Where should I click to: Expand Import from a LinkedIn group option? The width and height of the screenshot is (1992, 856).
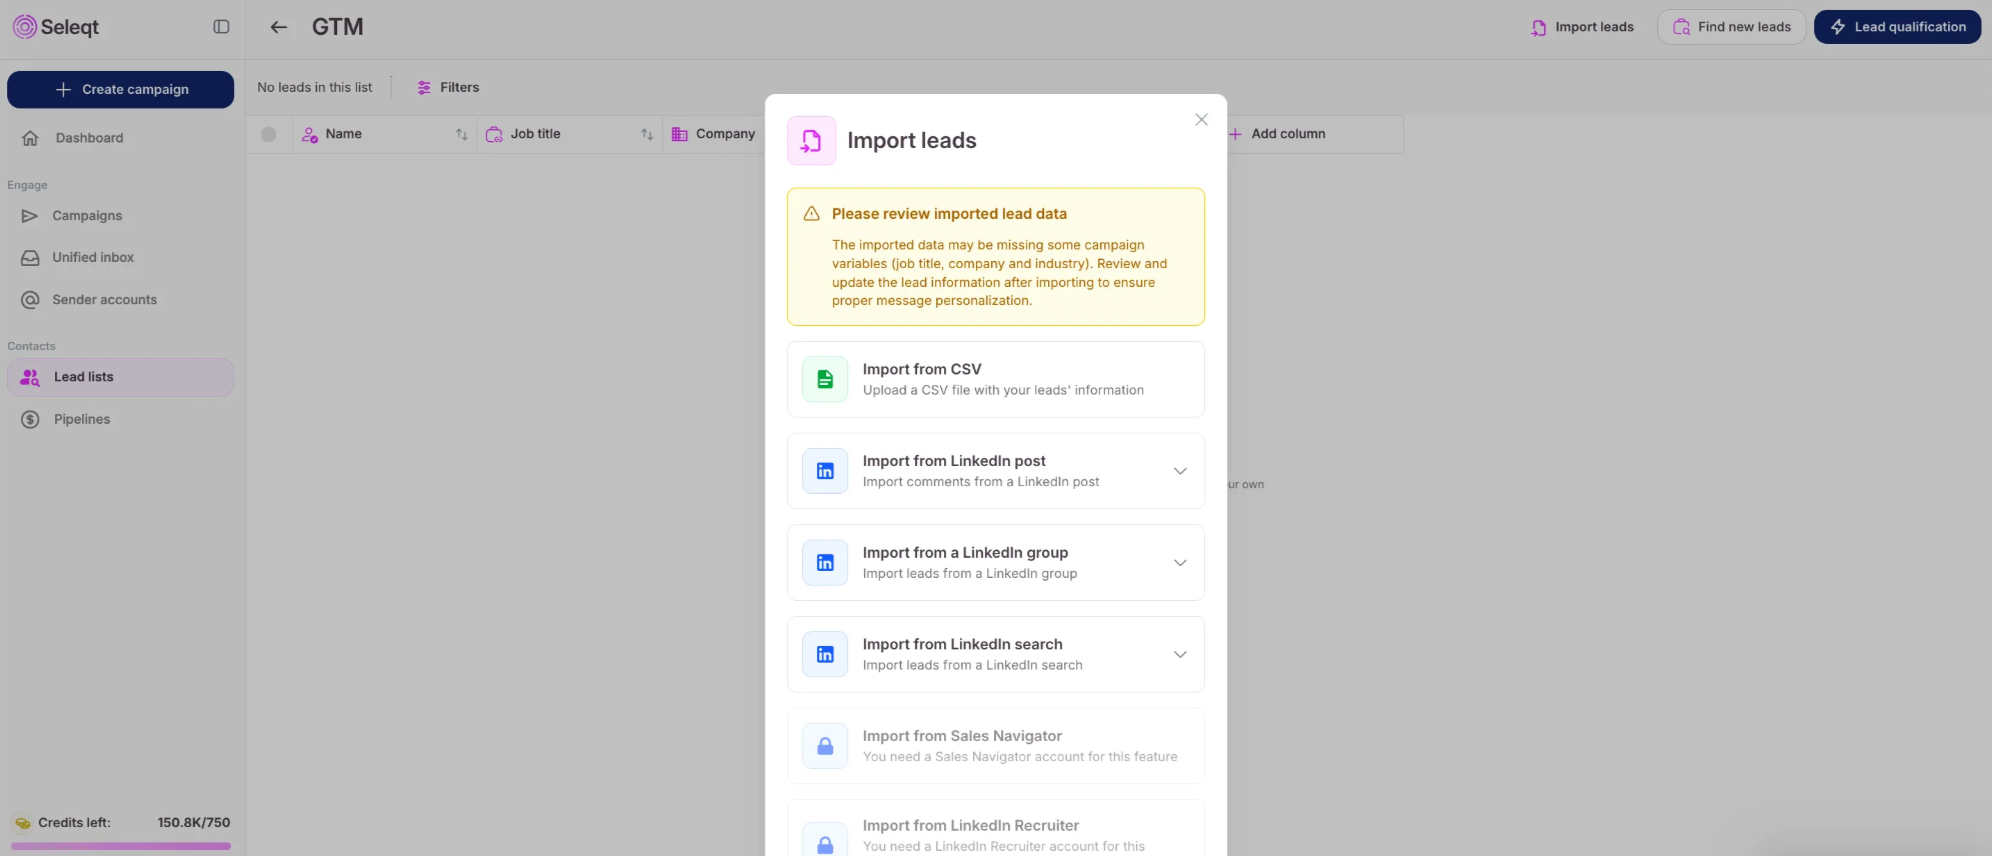tap(1180, 563)
